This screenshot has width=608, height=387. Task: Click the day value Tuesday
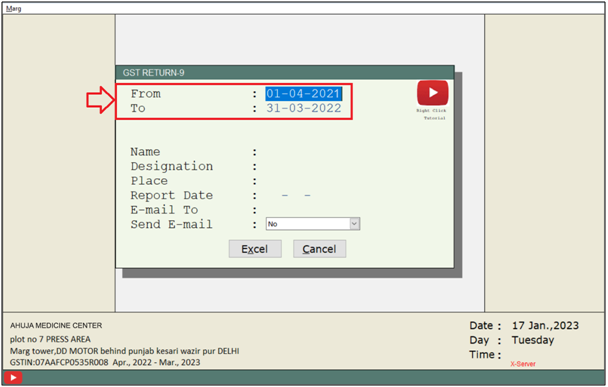(x=533, y=340)
